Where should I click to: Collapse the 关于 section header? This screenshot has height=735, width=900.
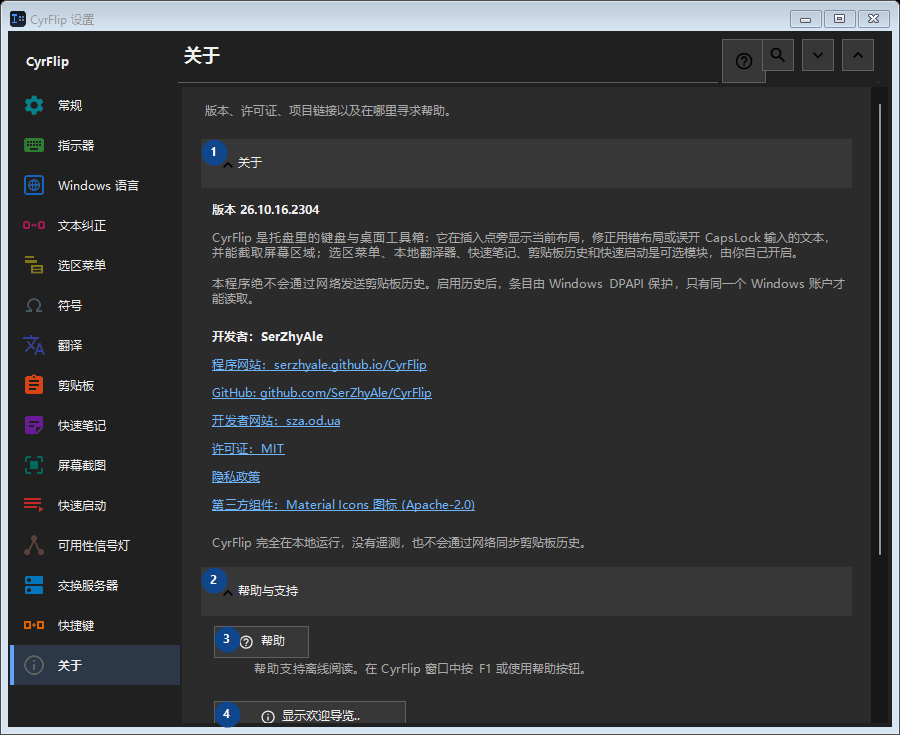(x=526, y=163)
